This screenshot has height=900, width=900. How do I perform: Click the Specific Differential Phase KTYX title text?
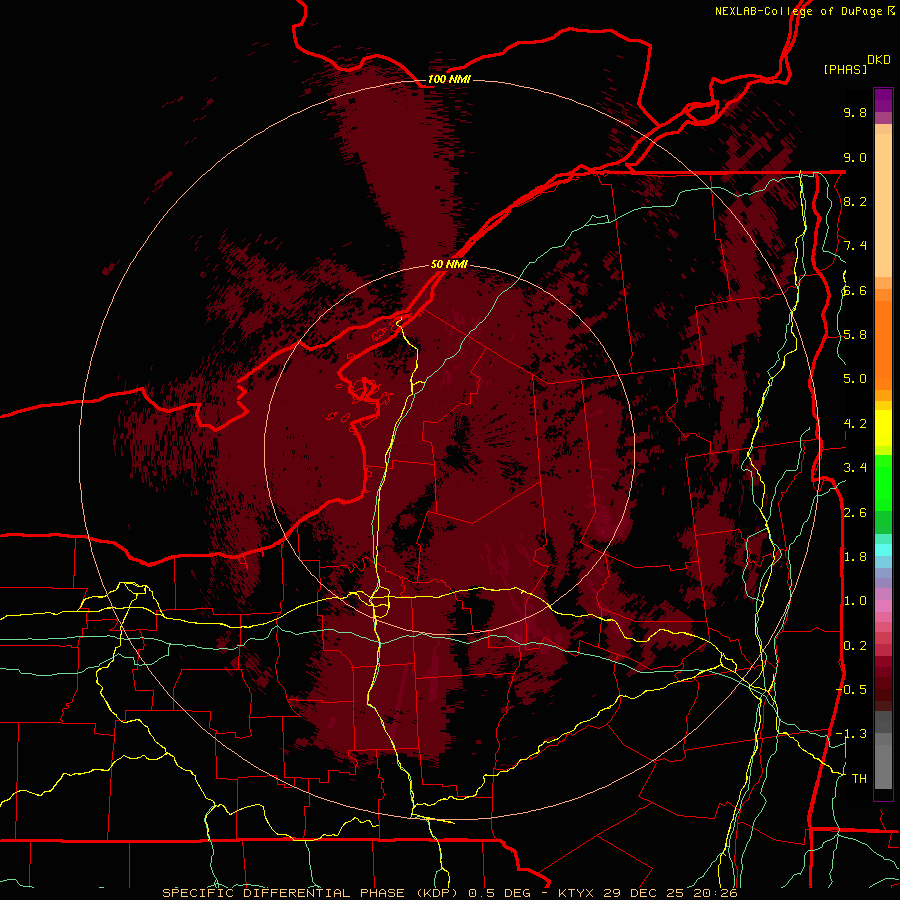coord(450,893)
